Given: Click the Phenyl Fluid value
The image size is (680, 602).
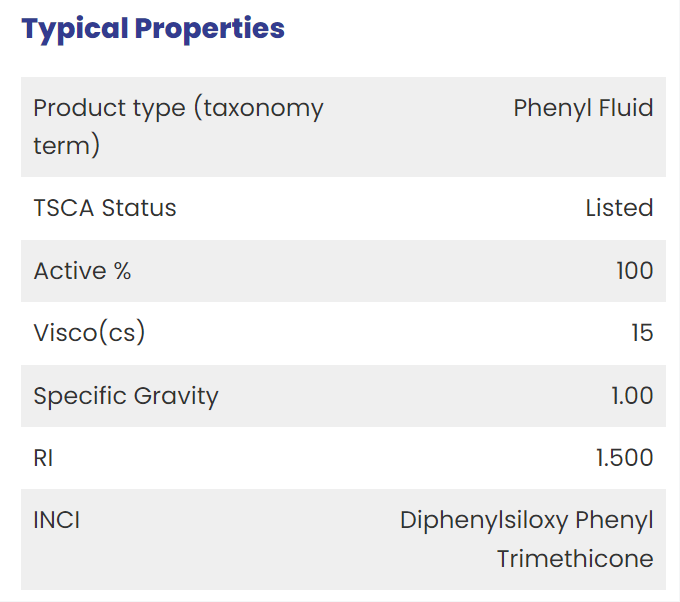Looking at the screenshot, I should pyautogui.click(x=583, y=108).
